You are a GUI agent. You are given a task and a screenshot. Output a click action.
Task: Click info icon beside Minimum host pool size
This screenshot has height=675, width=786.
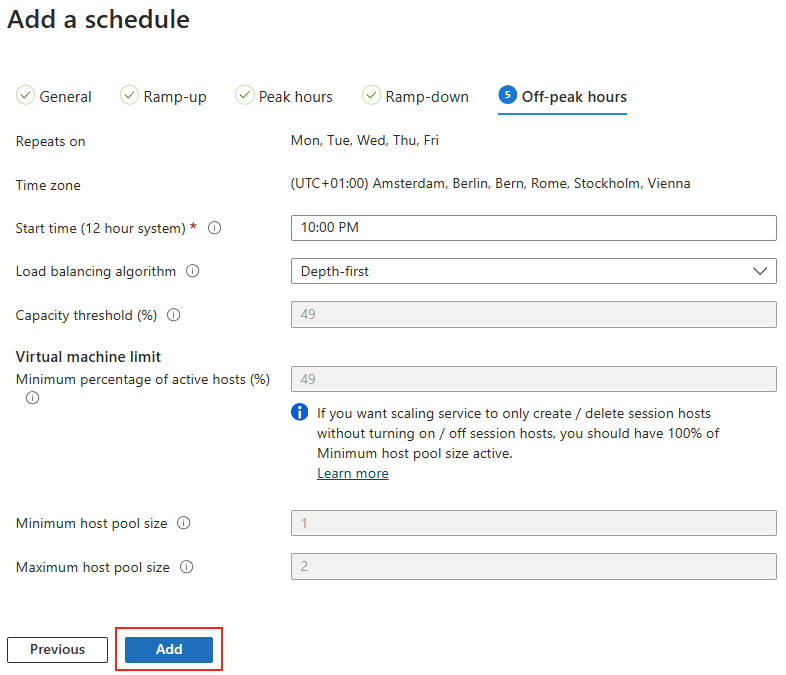(x=184, y=523)
